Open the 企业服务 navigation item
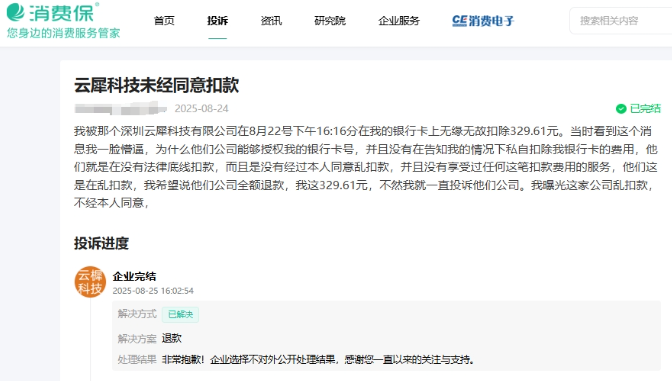 point(399,21)
